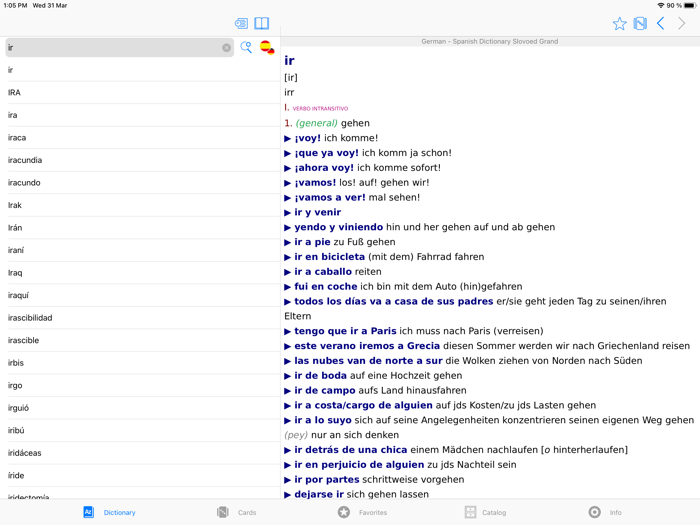Click the 'VERBO INTRANSITIVO' label
The height and width of the screenshot is (525, 700).
[320, 108]
